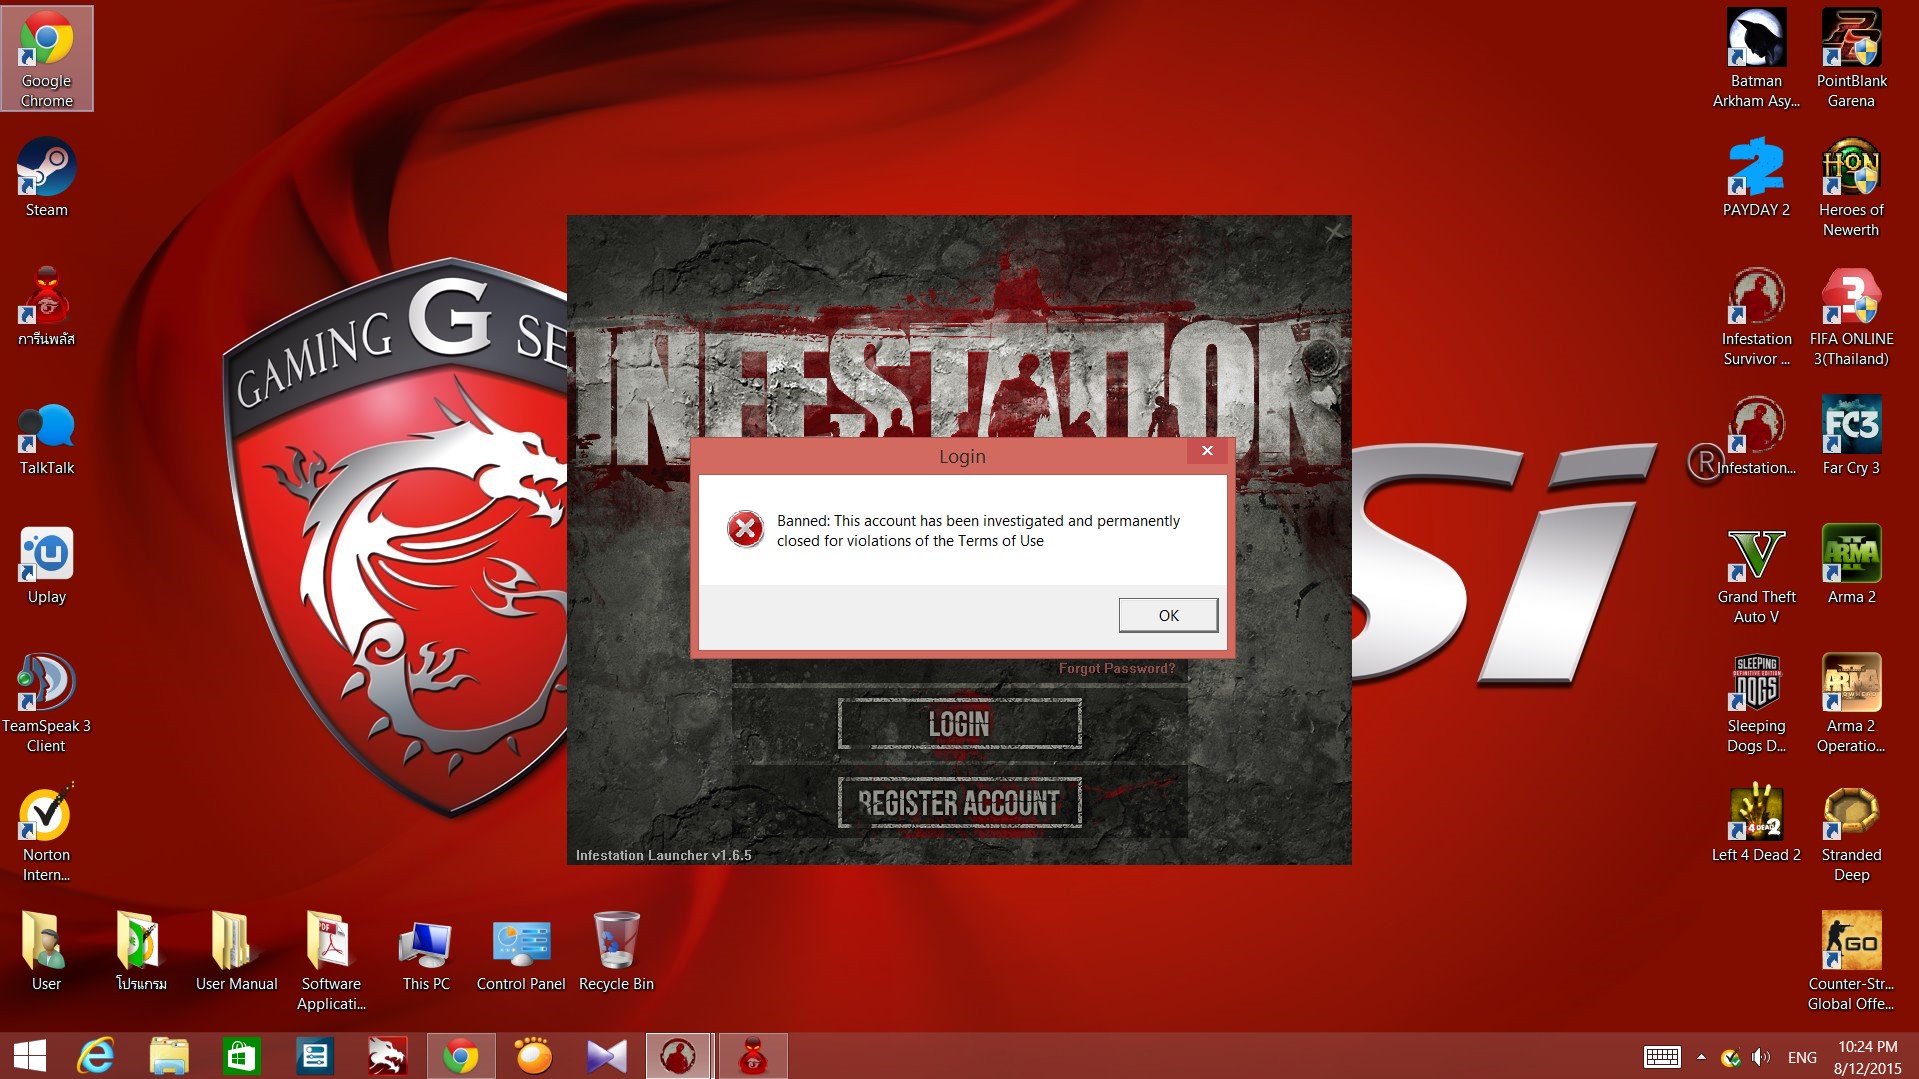Select the PointBlank Garena shortcut
This screenshot has width=1919, height=1079.
(1851, 59)
